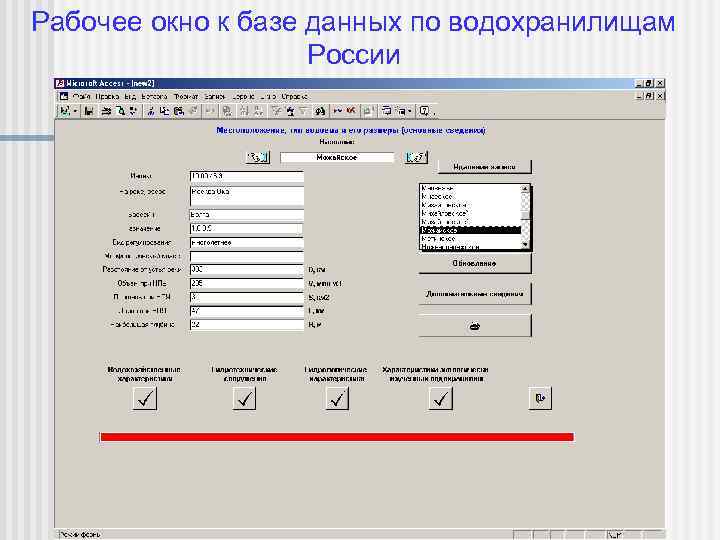Click the Access form icon in menu bar

[x=63, y=97]
